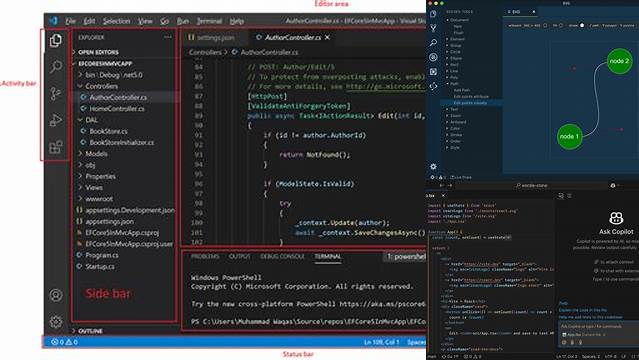The width and height of the screenshot is (639, 360).
Task: Open HomeController.cs in Explorer
Action: click(x=117, y=109)
